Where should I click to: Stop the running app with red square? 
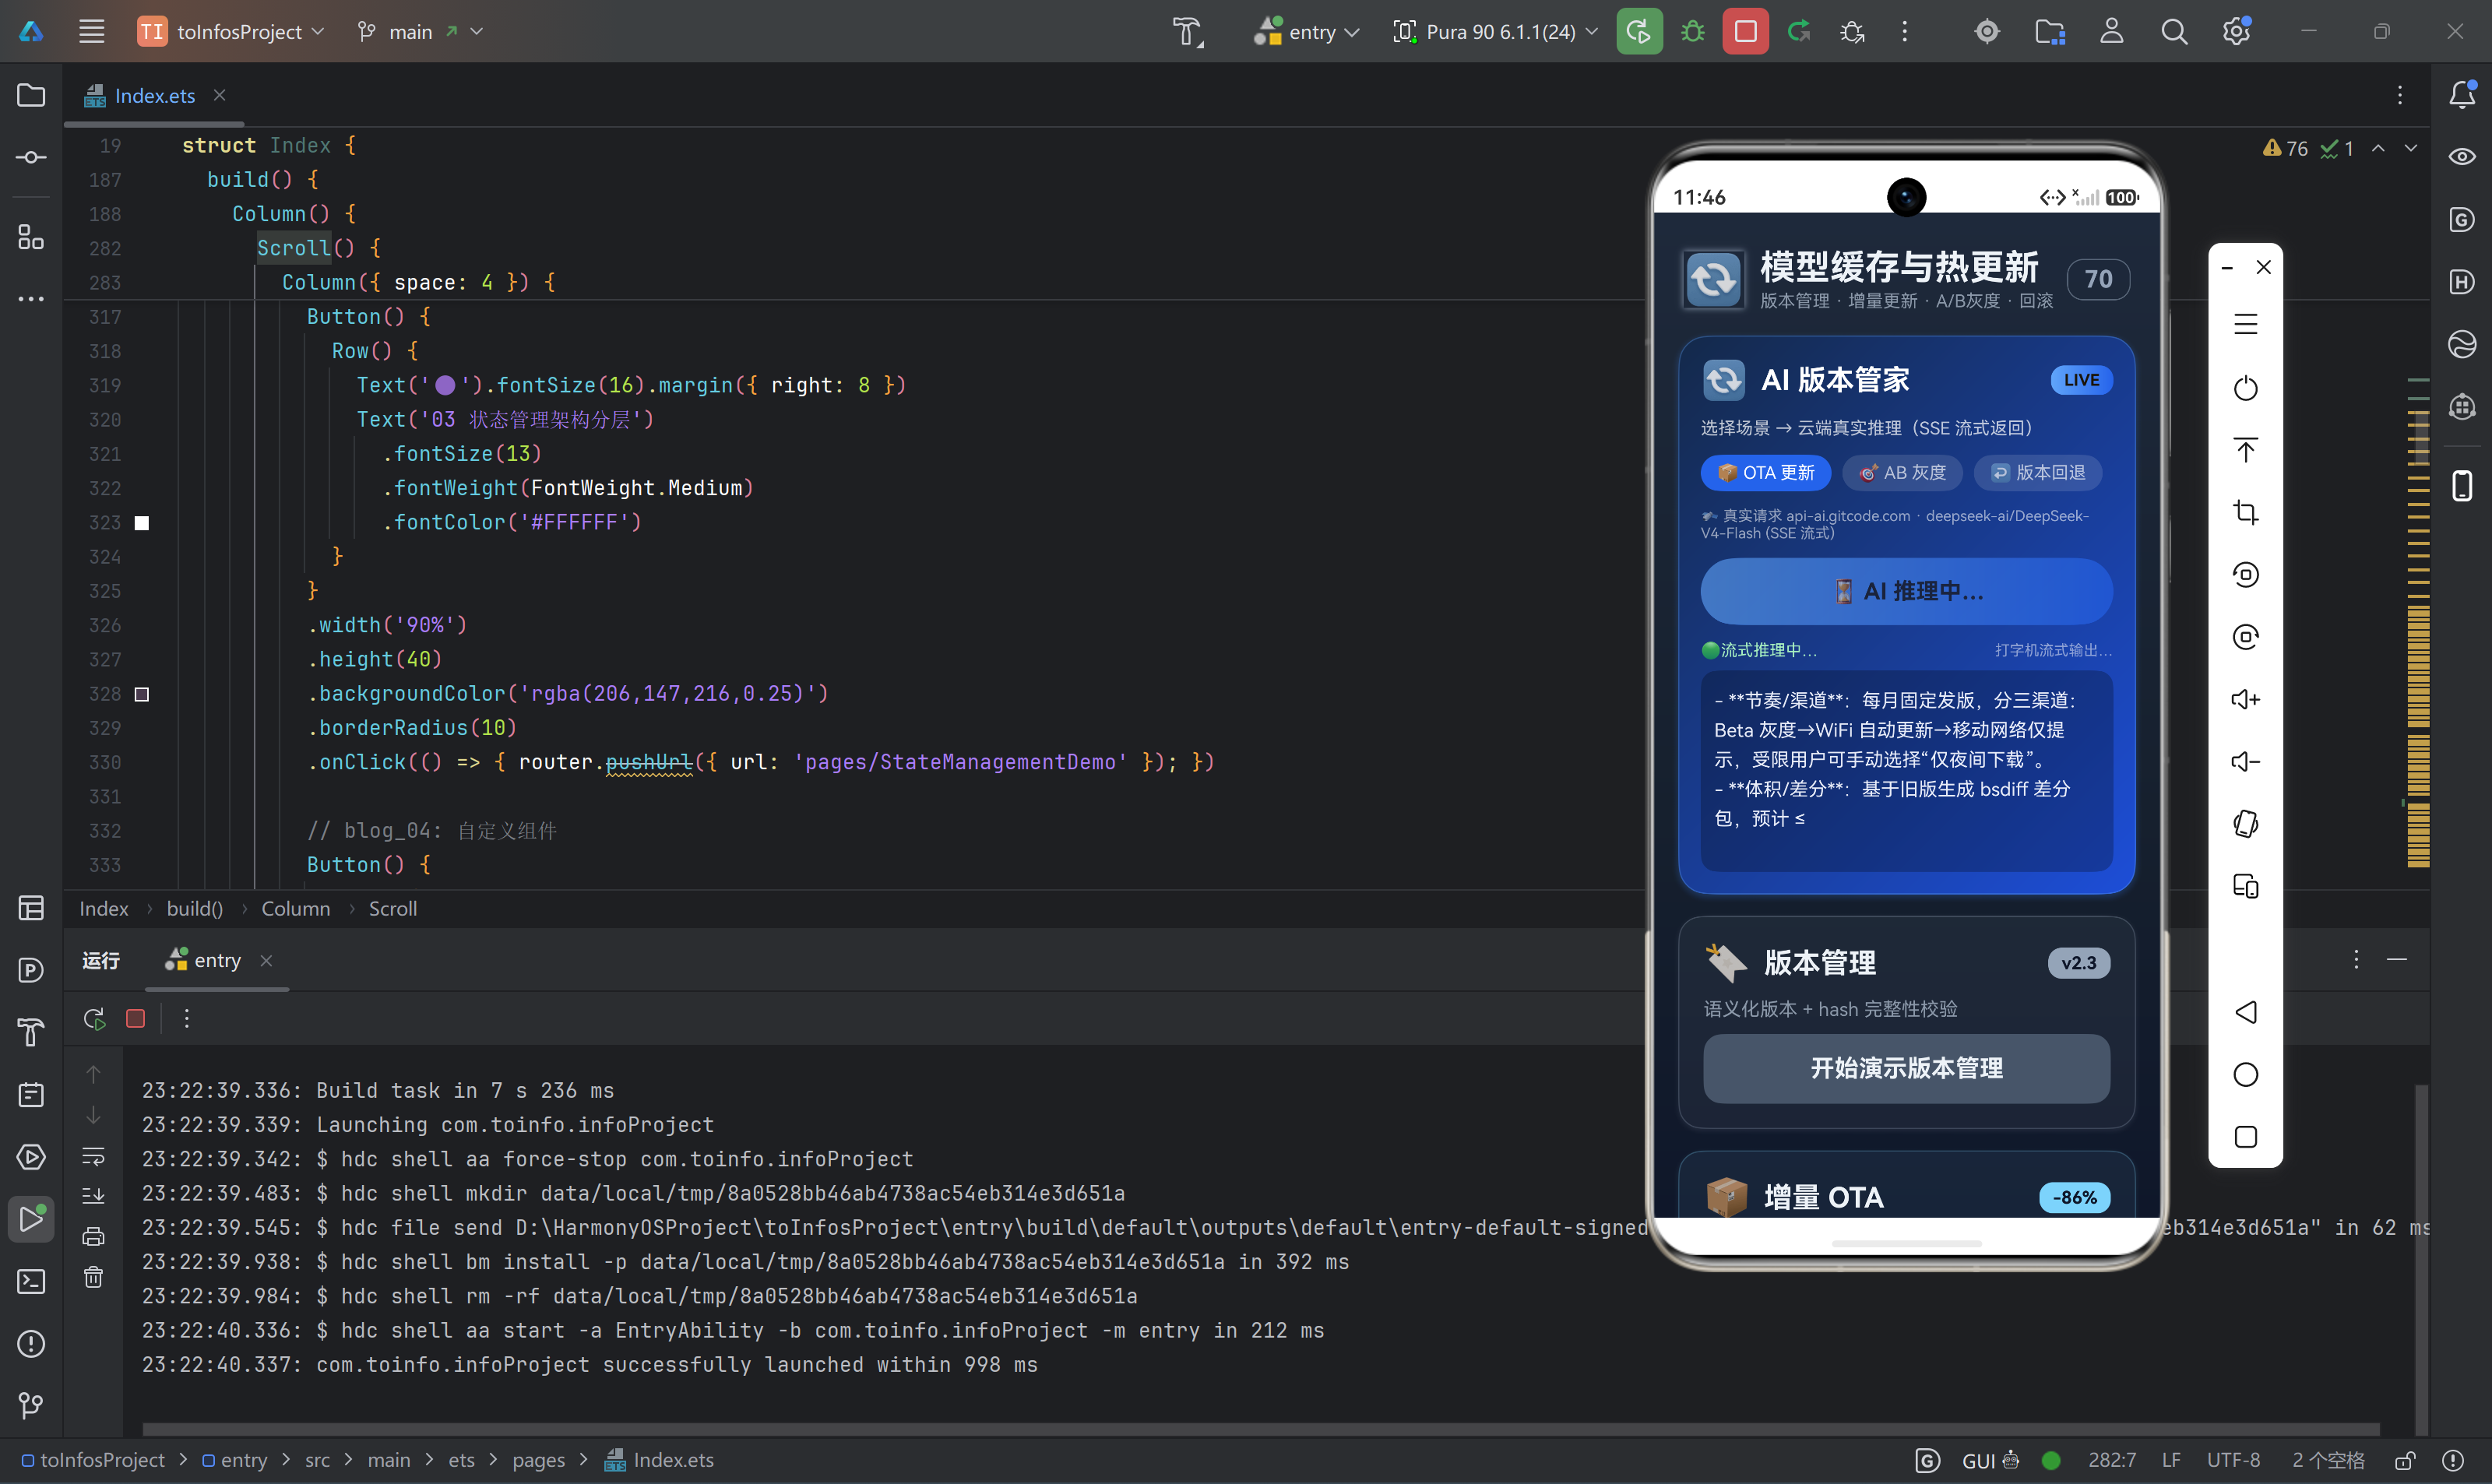pyautogui.click(x=1745, y=31)
